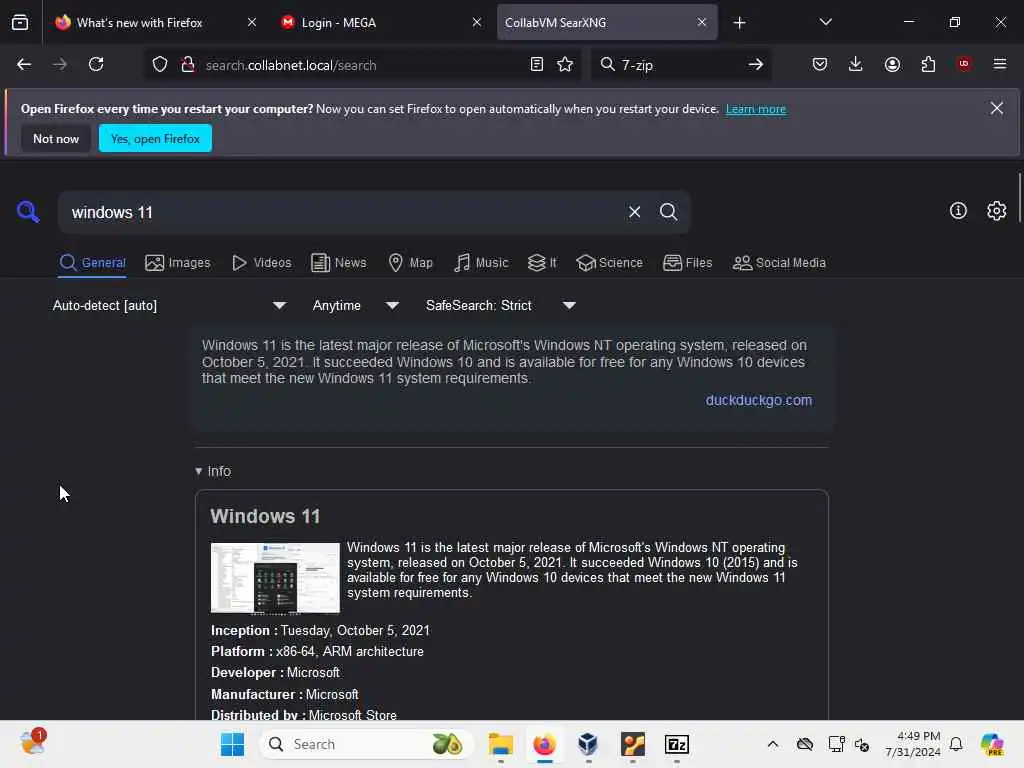Click taskbar Search box
The height and width of the screenshot is (768, 1024).
[x=367, y=744]
